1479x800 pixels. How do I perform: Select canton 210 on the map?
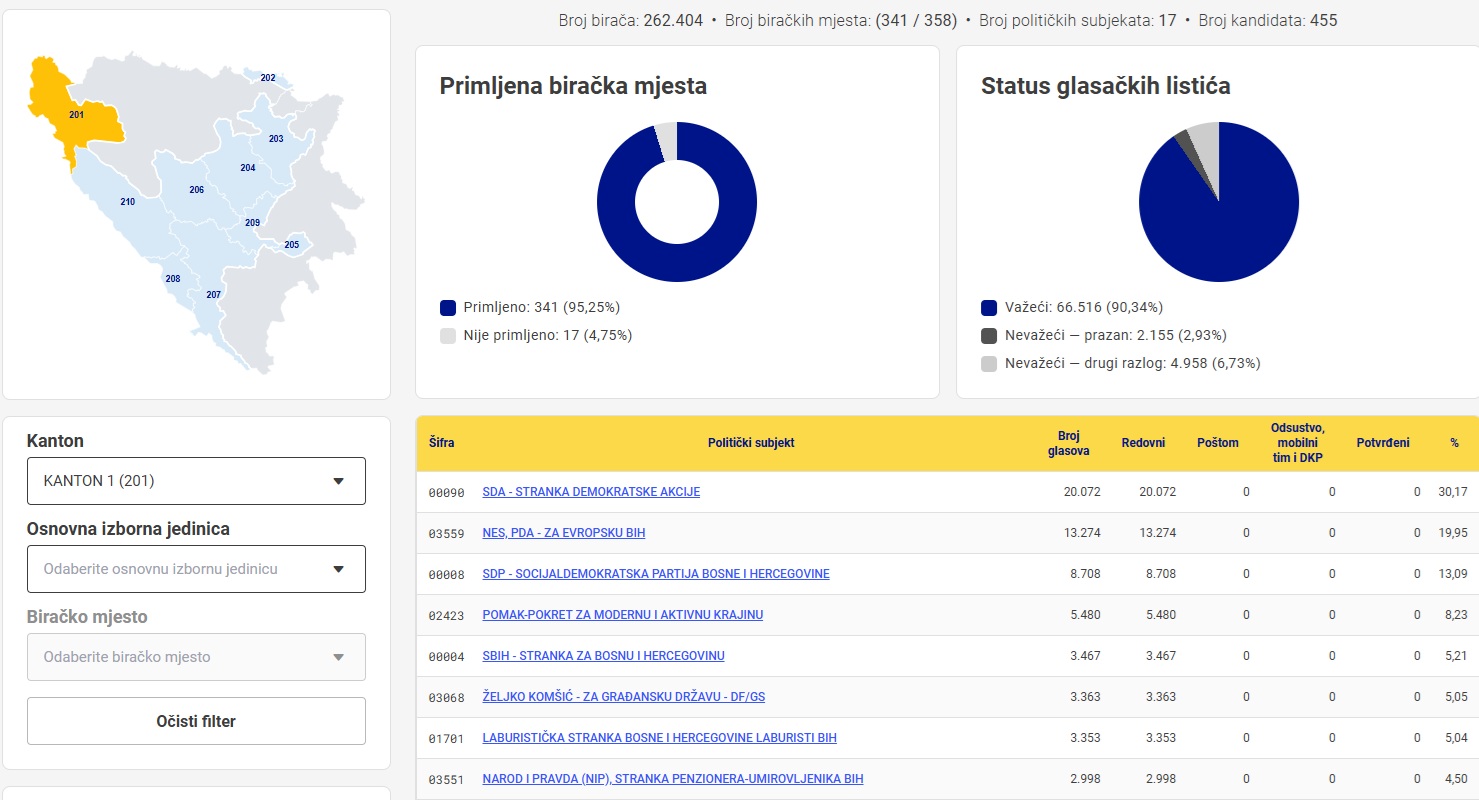pyautogui.click(x=127, y=202)
